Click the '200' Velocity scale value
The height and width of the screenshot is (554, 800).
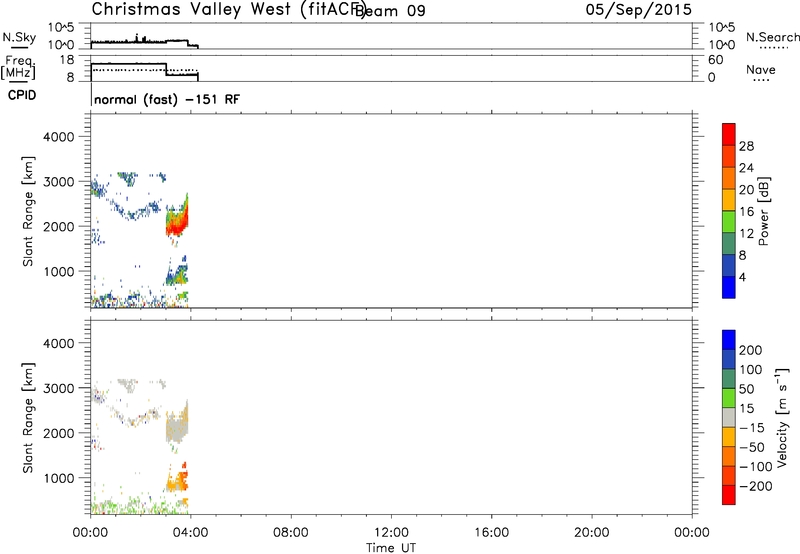(751, 350)
